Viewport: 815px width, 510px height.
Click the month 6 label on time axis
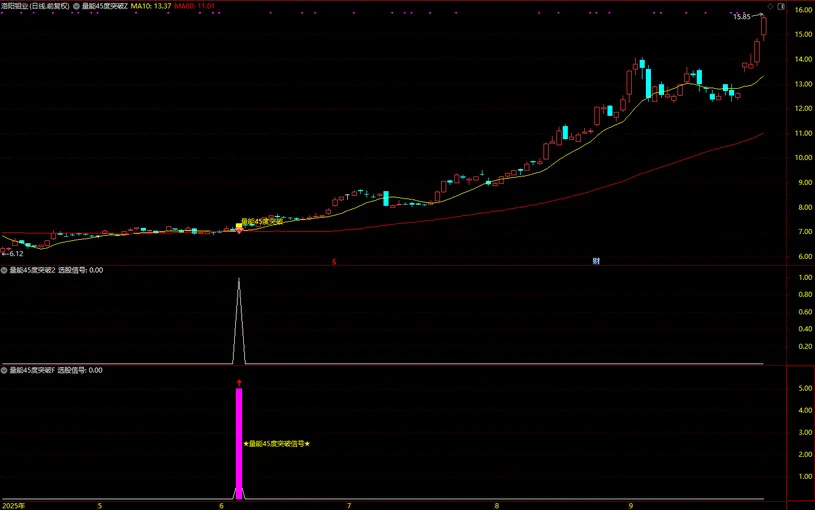tap(221, 505)
